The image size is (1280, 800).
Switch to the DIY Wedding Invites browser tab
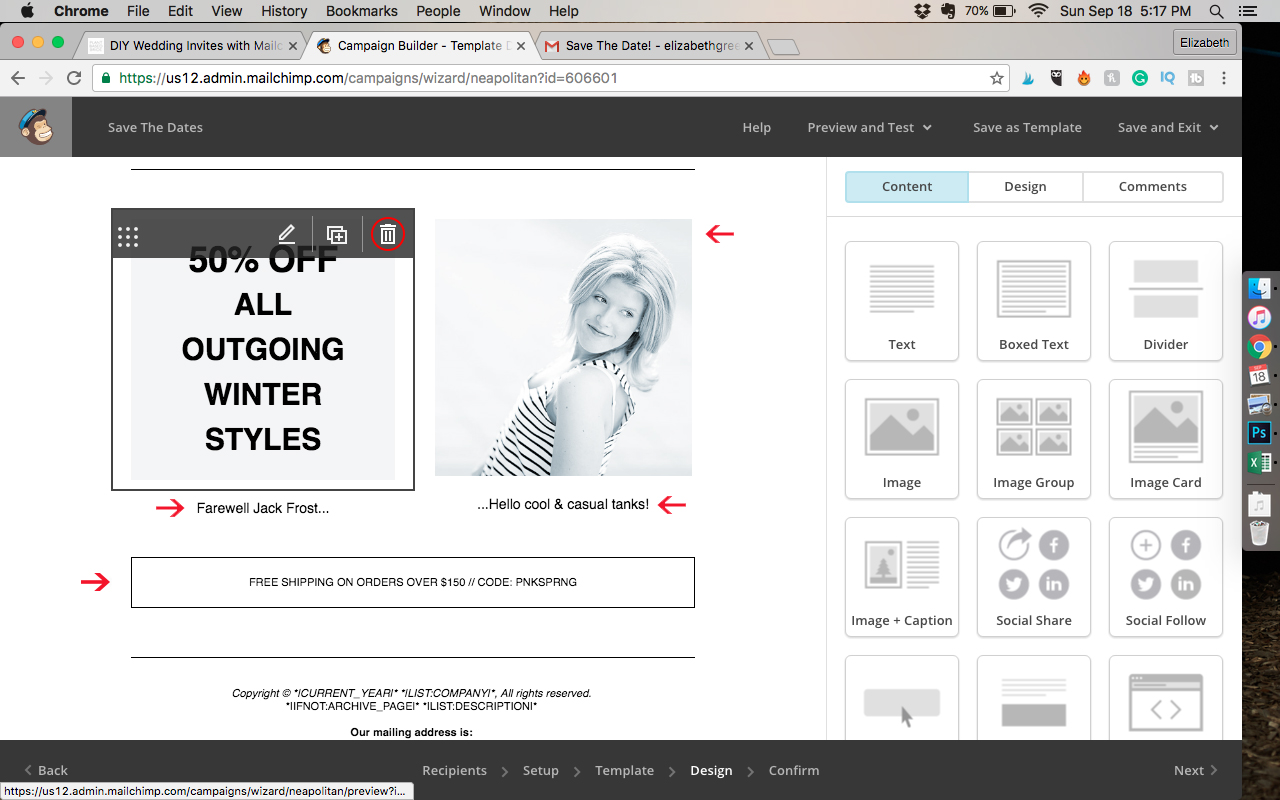click(x=192, y=46)
